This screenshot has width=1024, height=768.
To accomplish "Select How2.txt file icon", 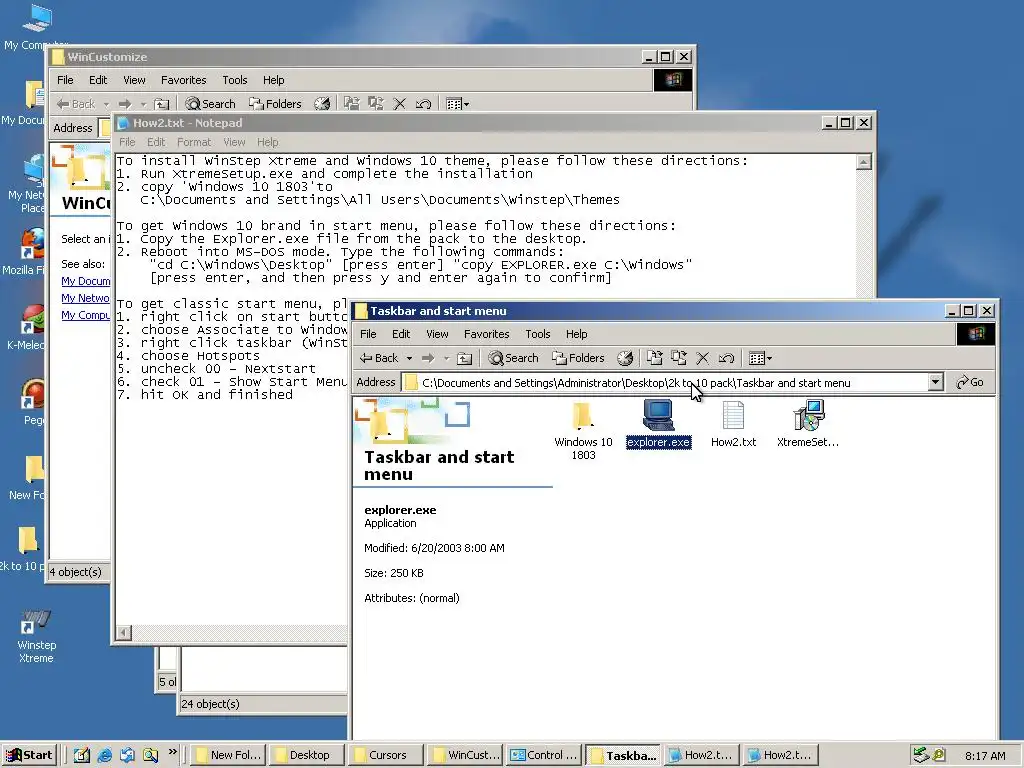I will pos(733,415).
